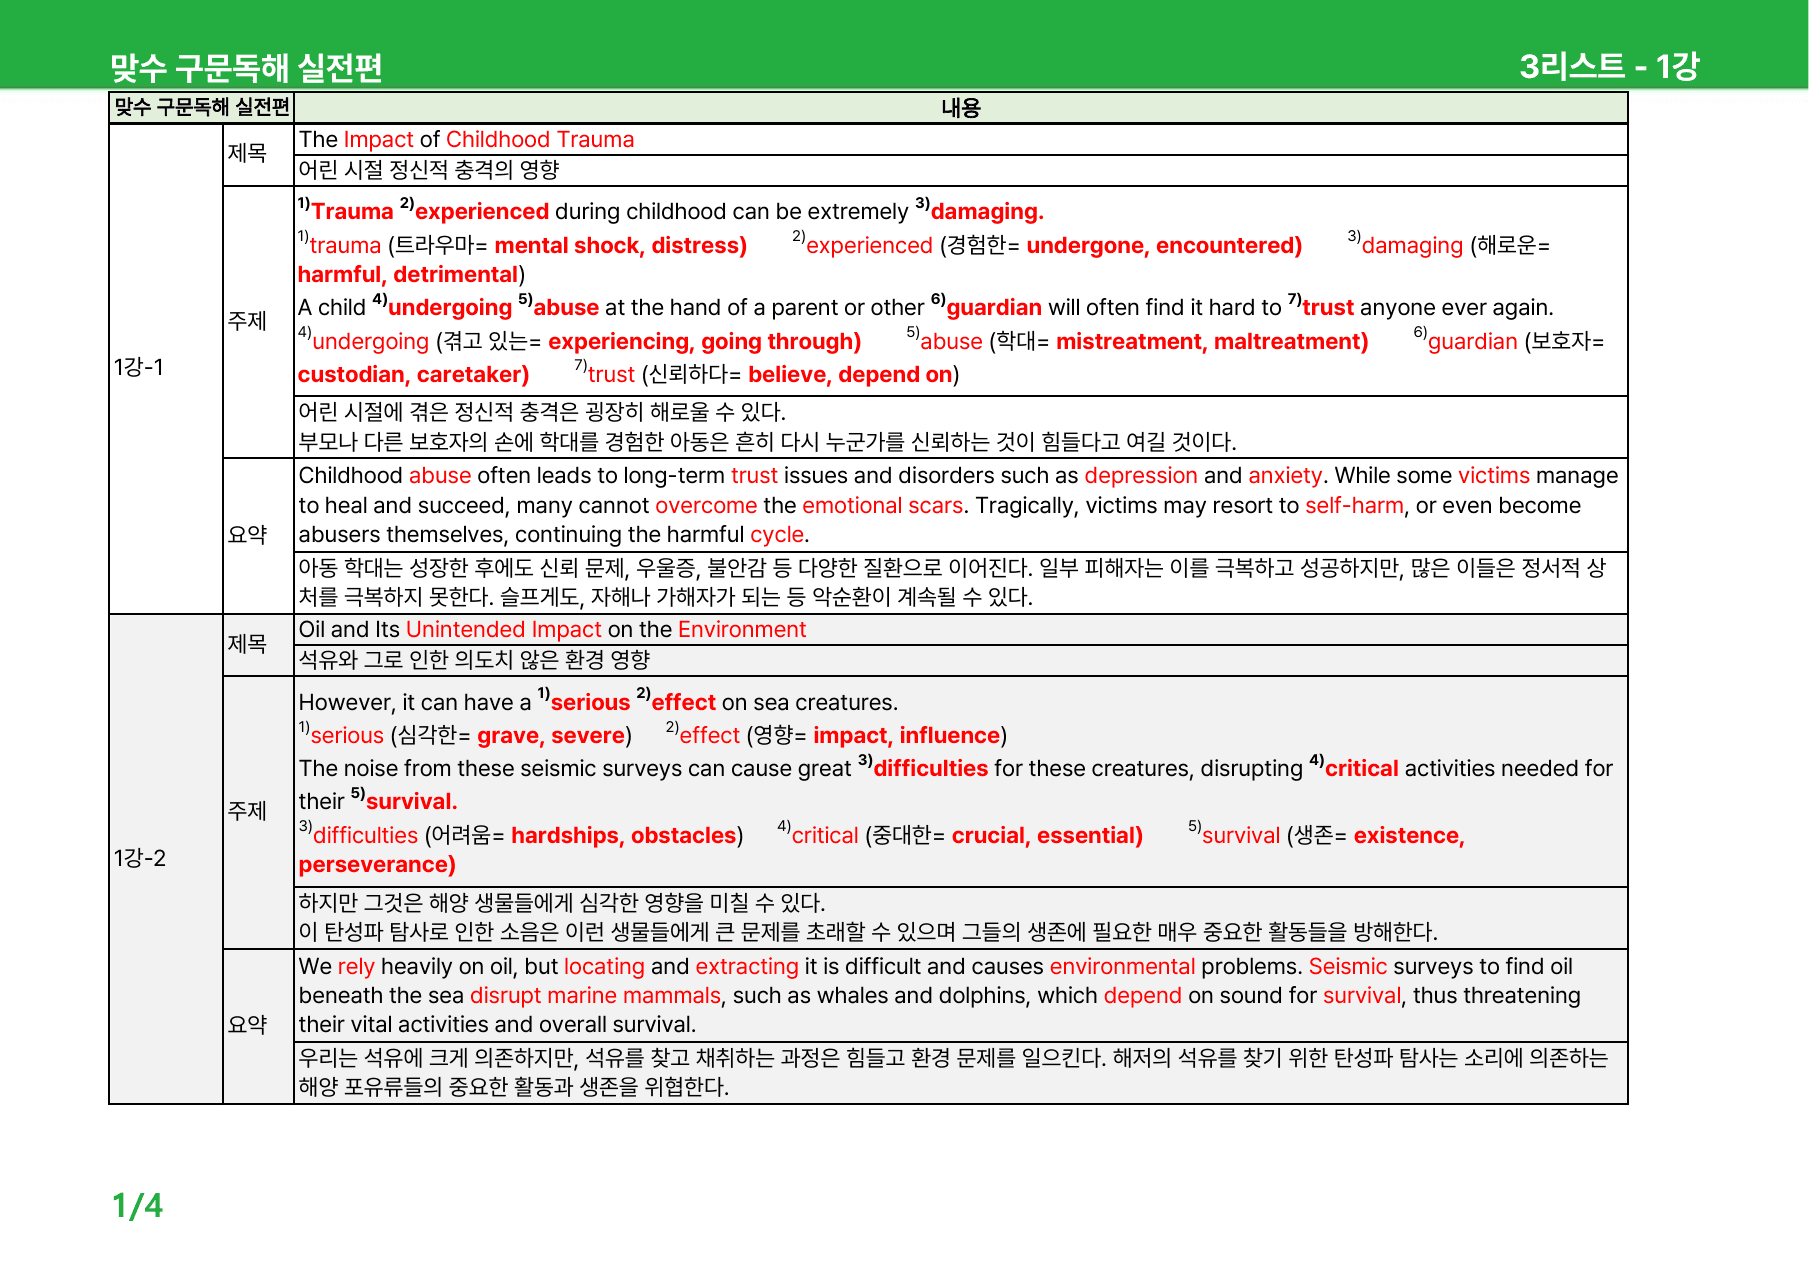Click the Korean title 어린 시절 정신적 충격의 영향
Image resolution: width=1809 pixels, height=1279 pixels.
(429, 169)
